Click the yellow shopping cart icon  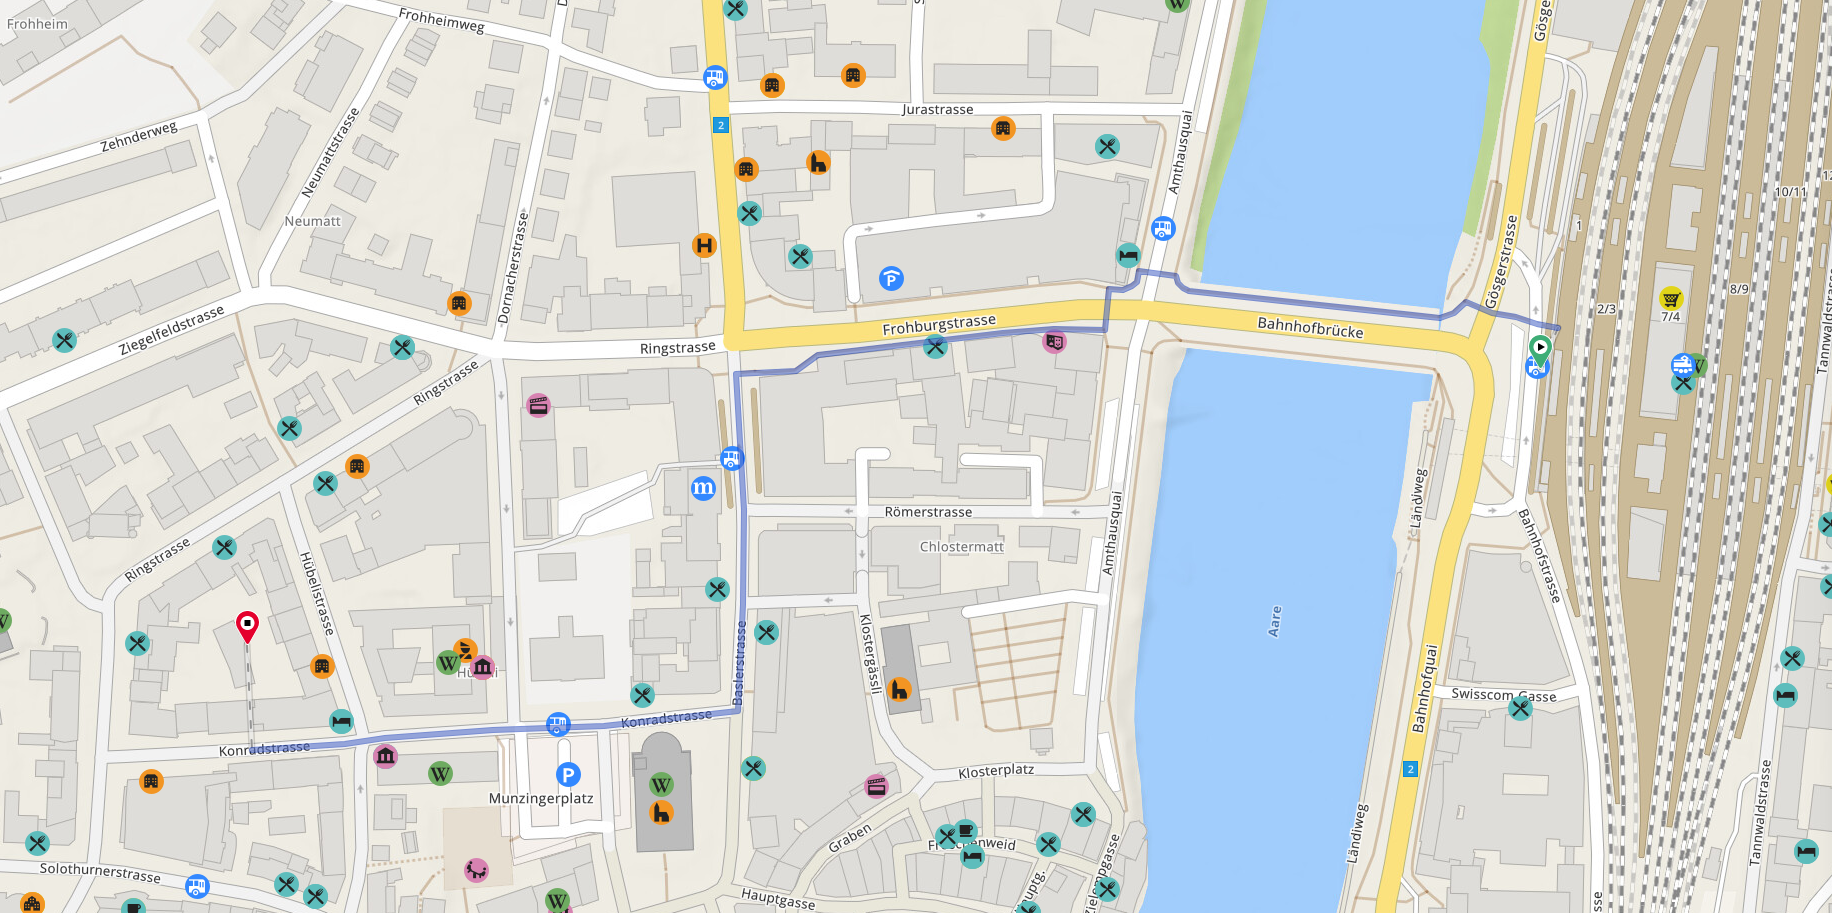[x=1671, y=298]
